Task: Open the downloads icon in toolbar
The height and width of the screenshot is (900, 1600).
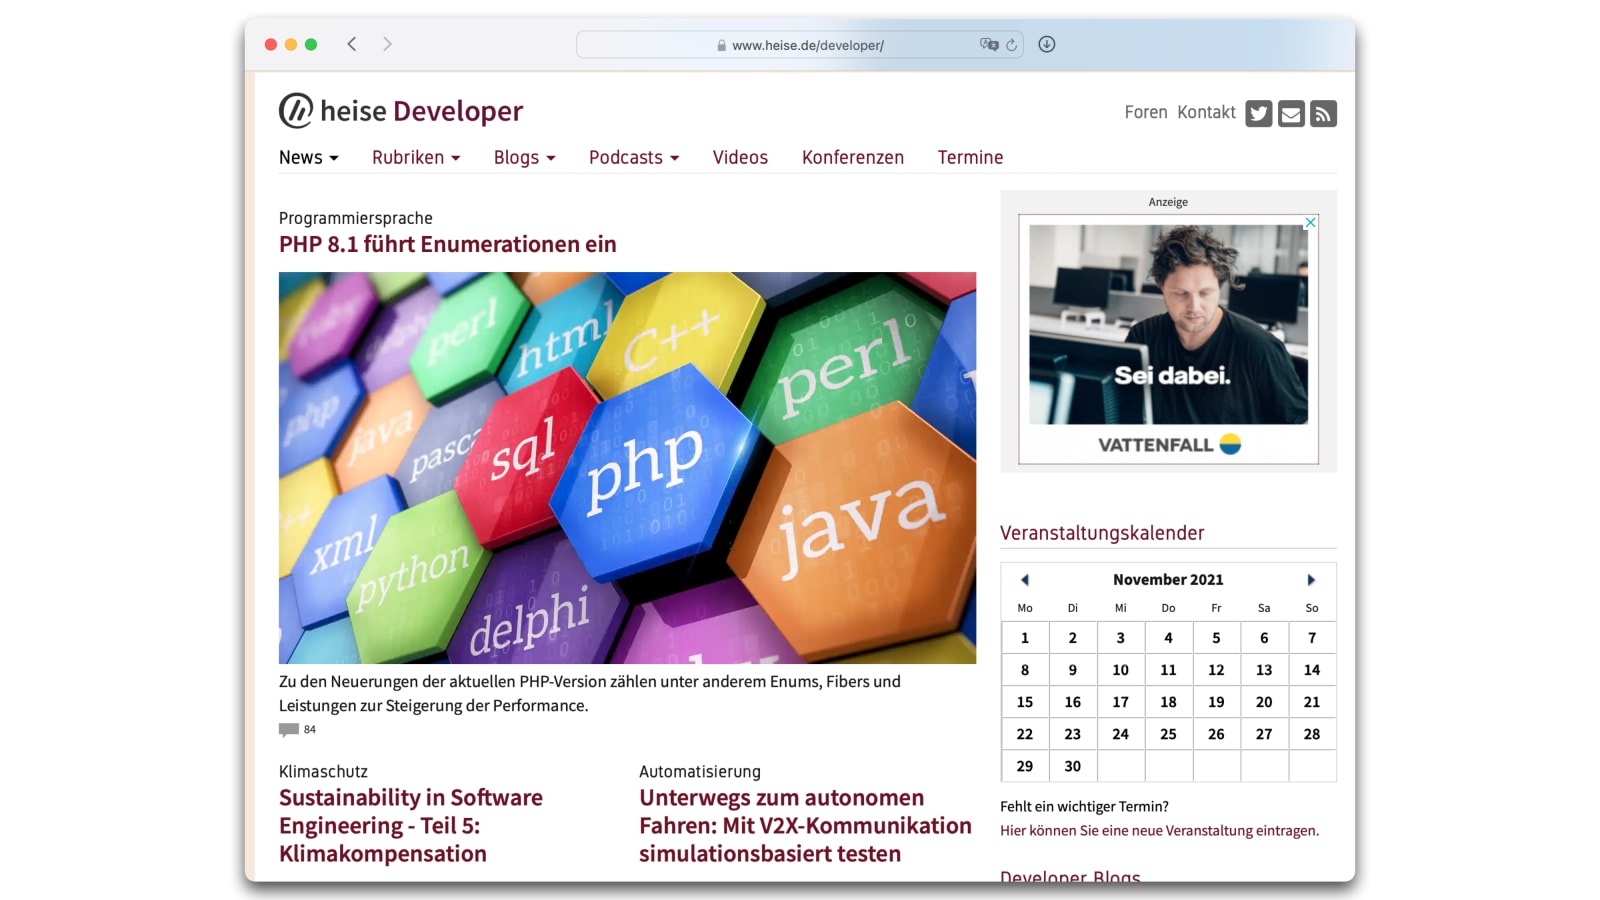Action: tap(1047, 44)
